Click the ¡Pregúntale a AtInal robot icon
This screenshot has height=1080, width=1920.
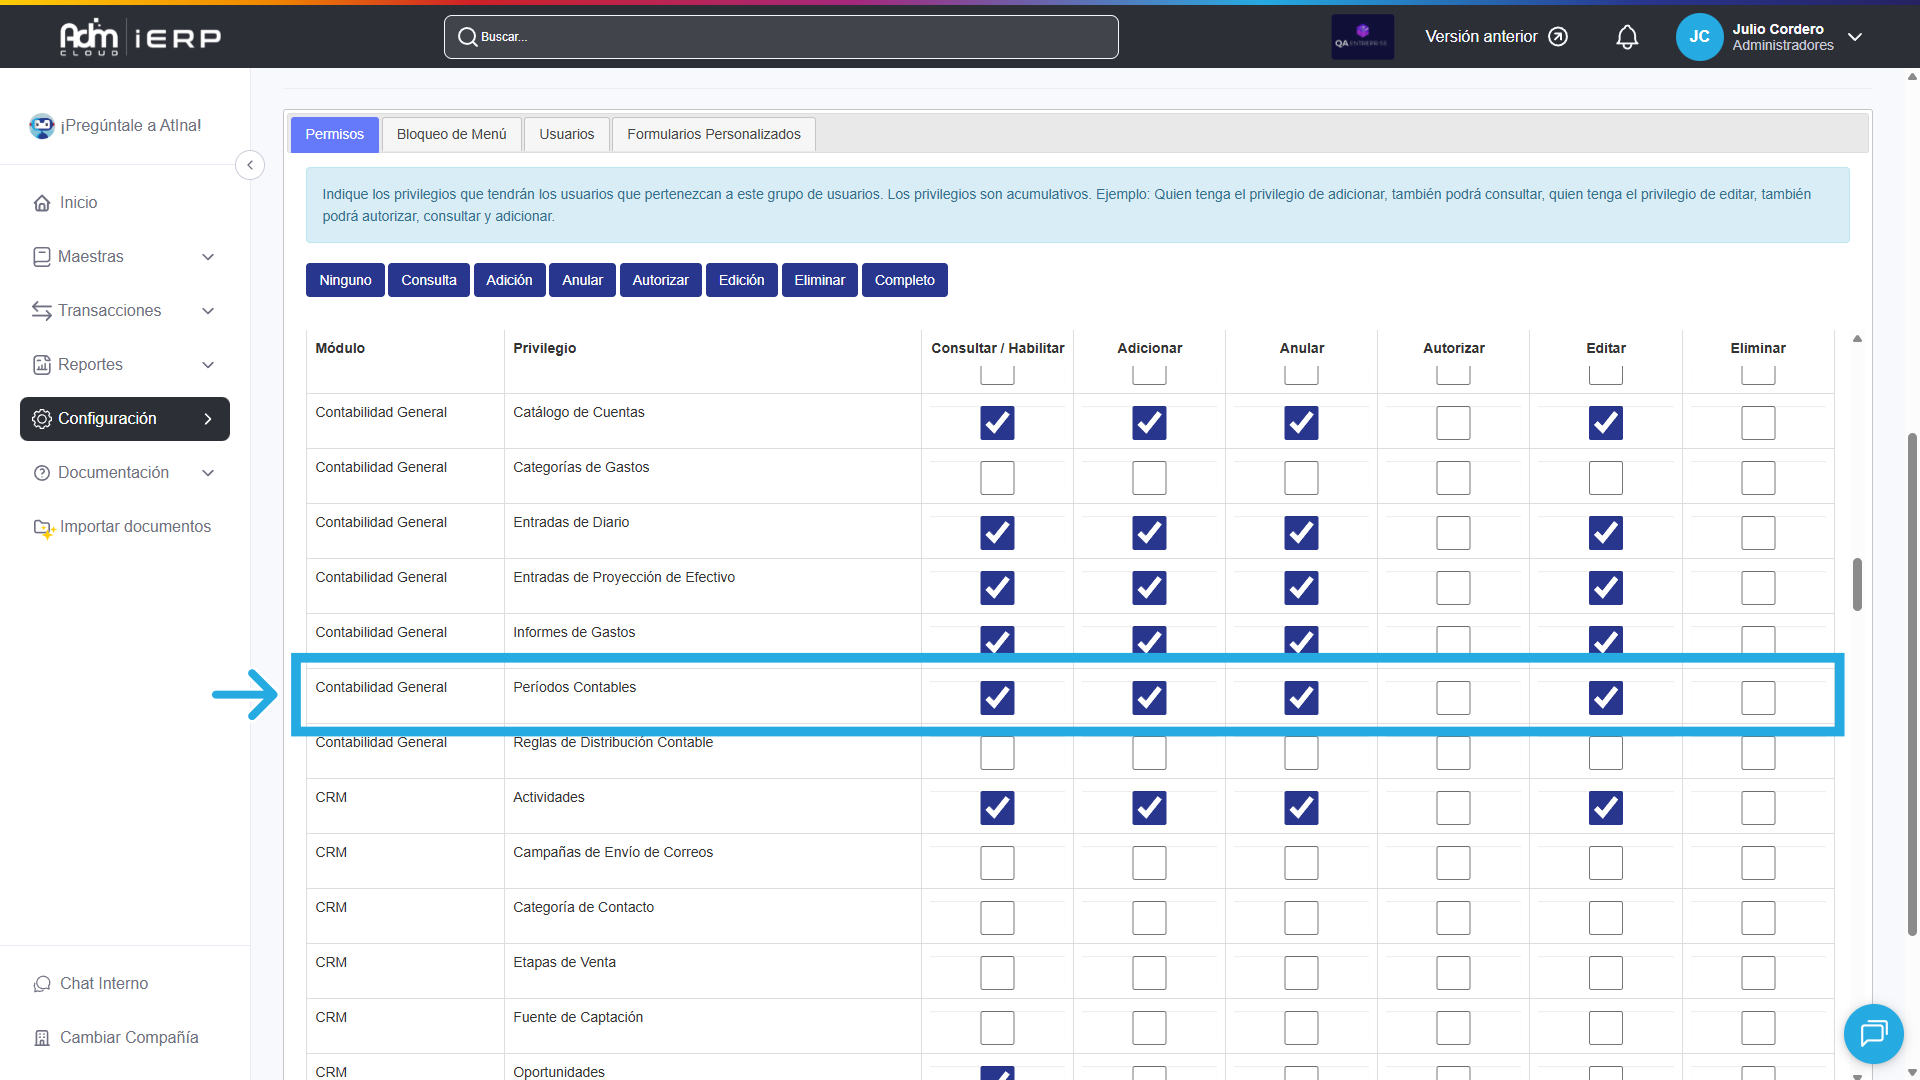click(x=42, y=126)
